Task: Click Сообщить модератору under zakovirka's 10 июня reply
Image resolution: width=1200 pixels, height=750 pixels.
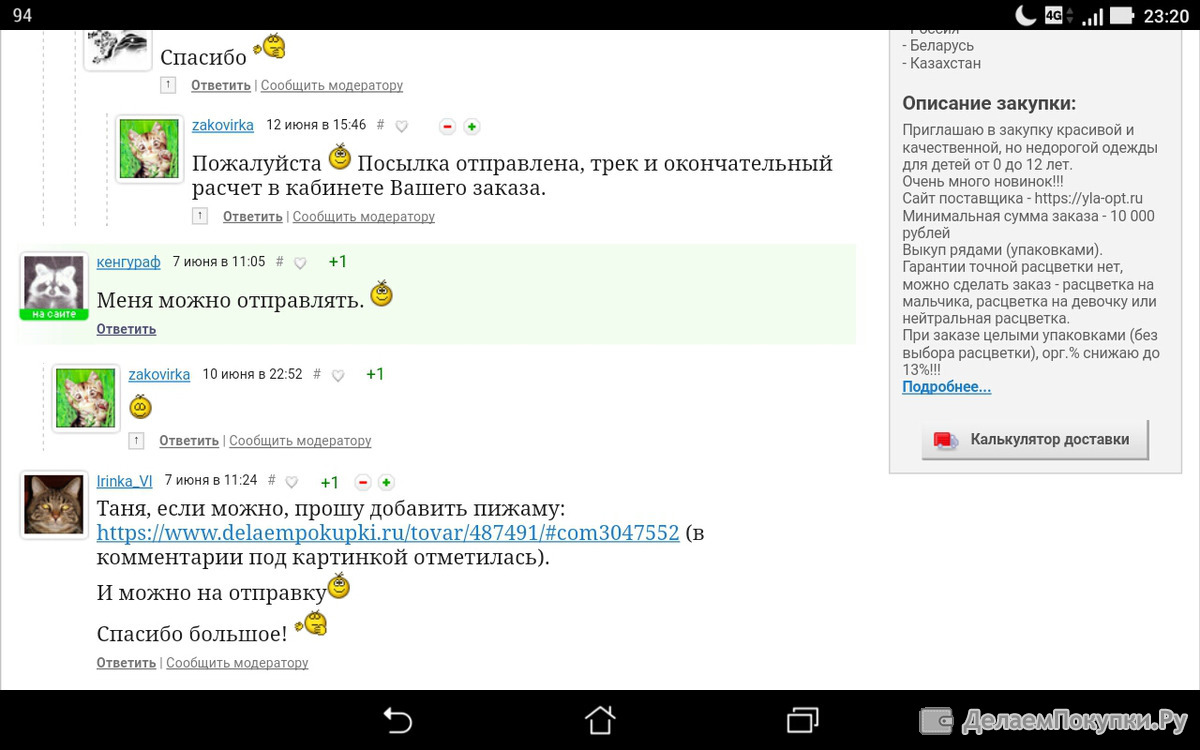Action: click(x=300, y=441)
